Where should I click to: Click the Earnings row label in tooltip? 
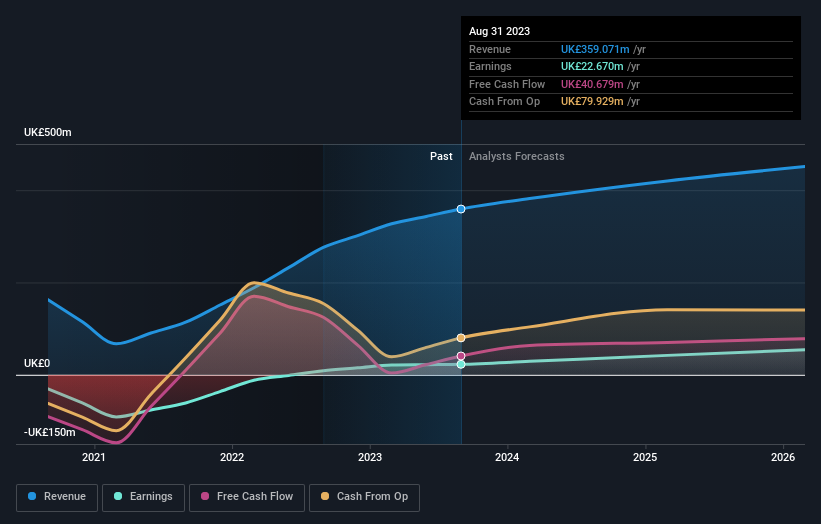click(x=490, y=66)
